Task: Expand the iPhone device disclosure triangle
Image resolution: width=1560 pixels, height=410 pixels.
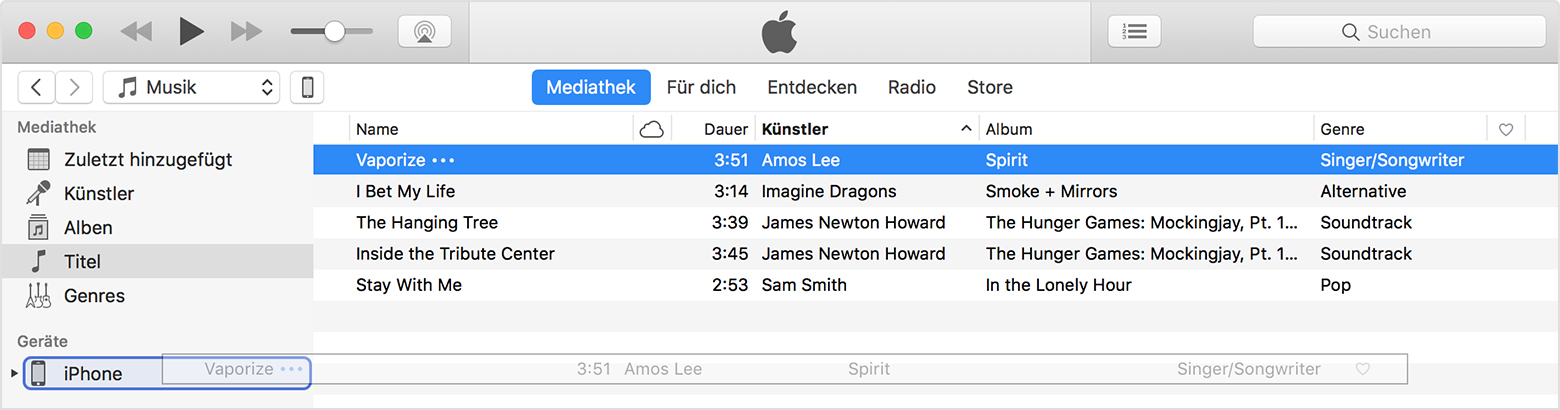Action: click(14, 373)
